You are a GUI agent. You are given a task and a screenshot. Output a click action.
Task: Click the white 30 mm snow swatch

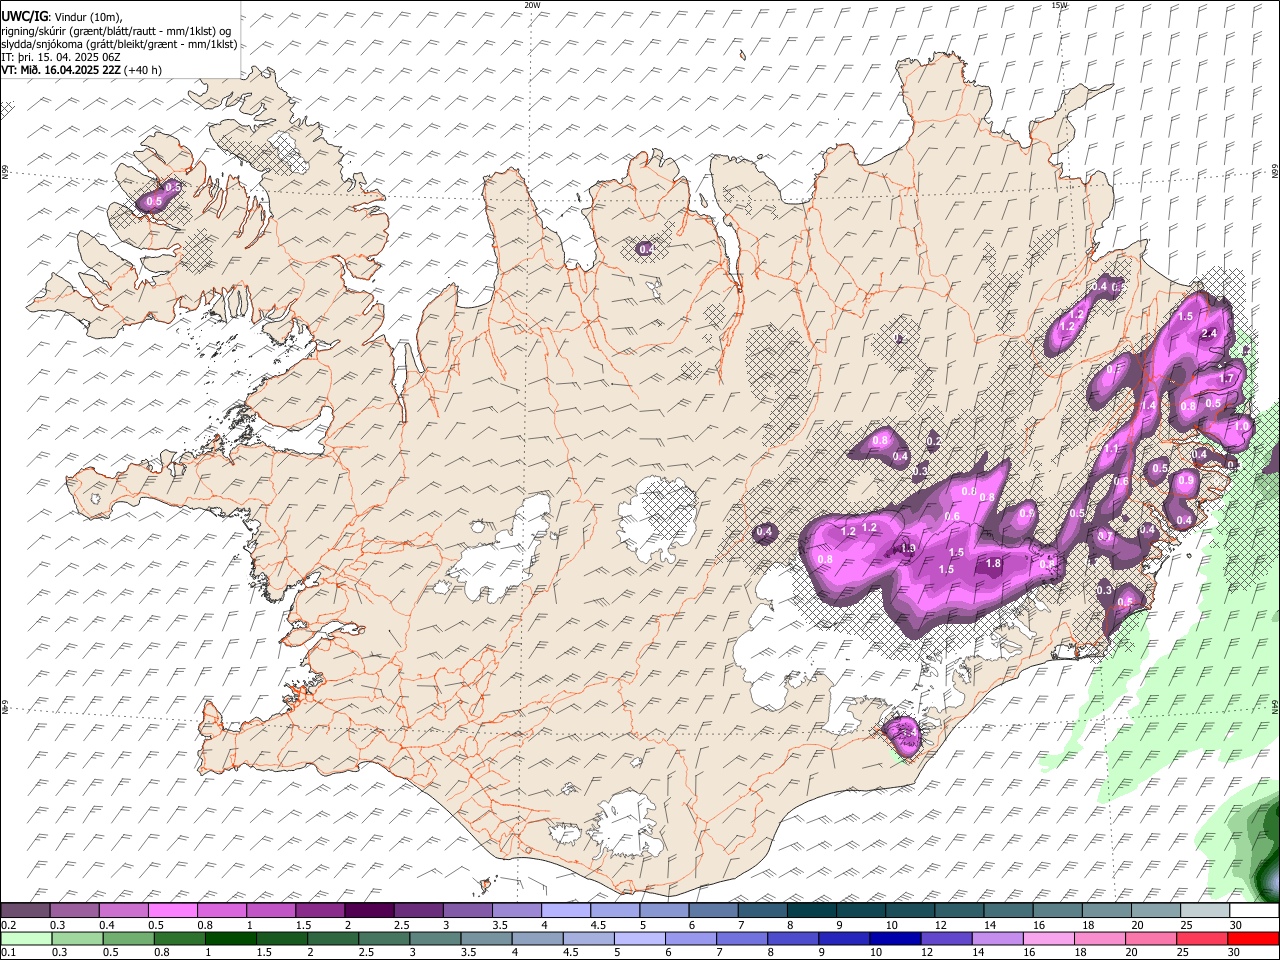[1255, 911]
